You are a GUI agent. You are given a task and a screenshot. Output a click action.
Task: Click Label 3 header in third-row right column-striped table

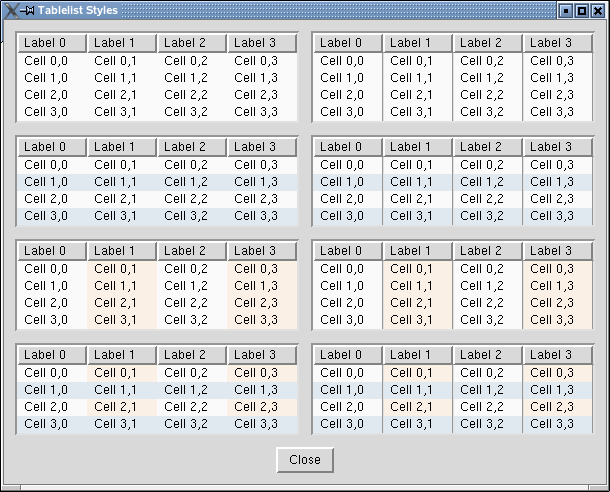(x=558, y=251)
